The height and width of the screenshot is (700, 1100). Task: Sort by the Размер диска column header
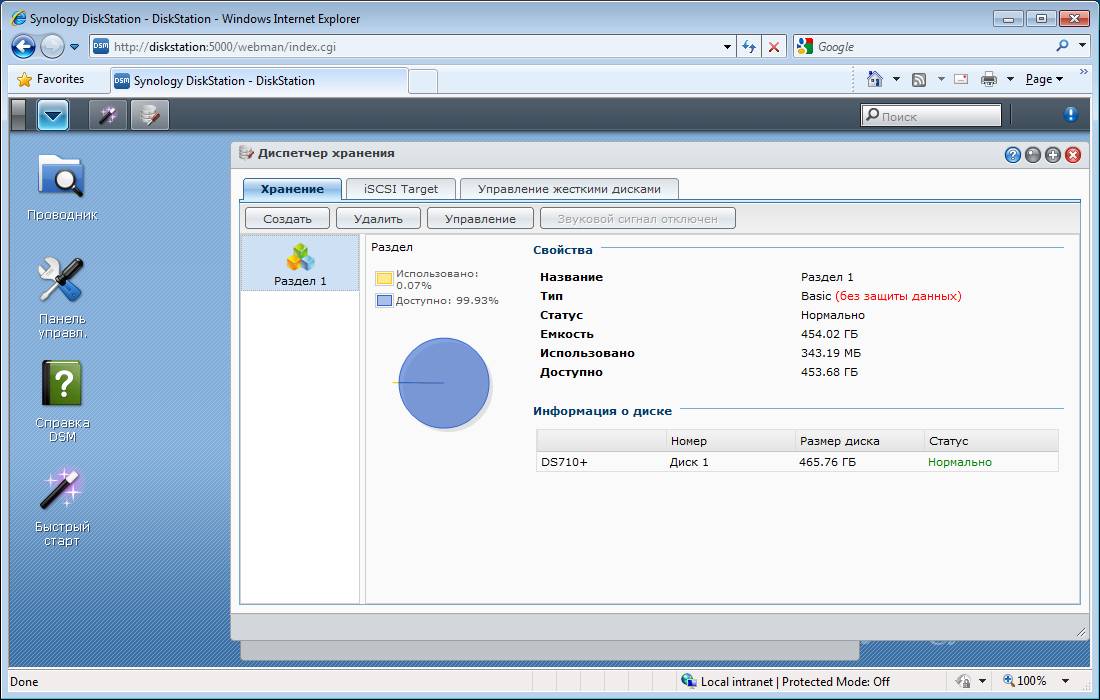coord(859,440)
